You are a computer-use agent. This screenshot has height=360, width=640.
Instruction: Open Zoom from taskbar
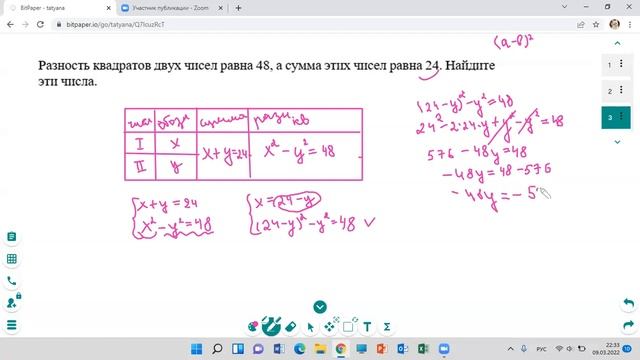point(444,349)
